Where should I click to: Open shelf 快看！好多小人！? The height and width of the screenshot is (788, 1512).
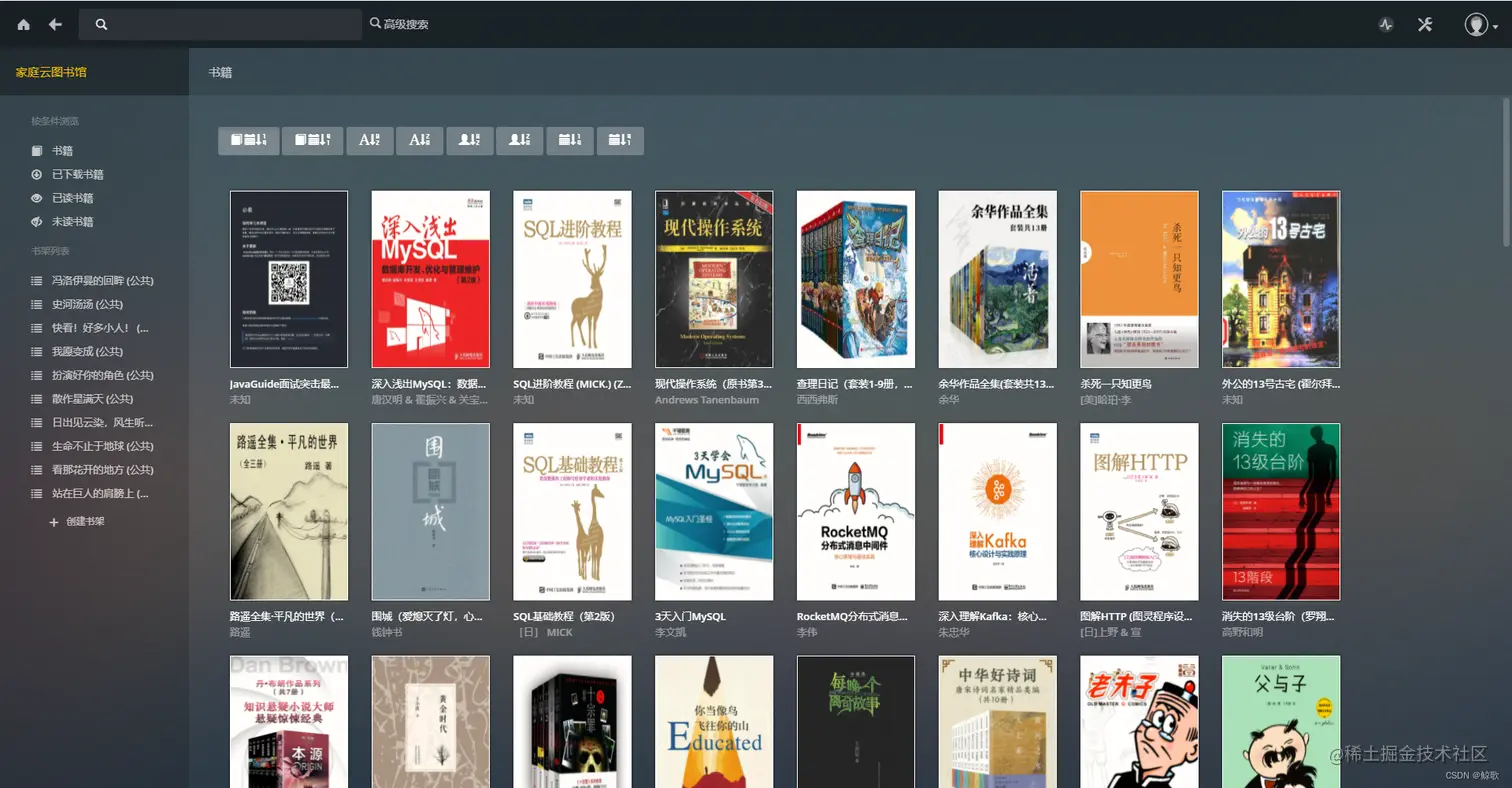pyautogui.click(x=90, y=328)
